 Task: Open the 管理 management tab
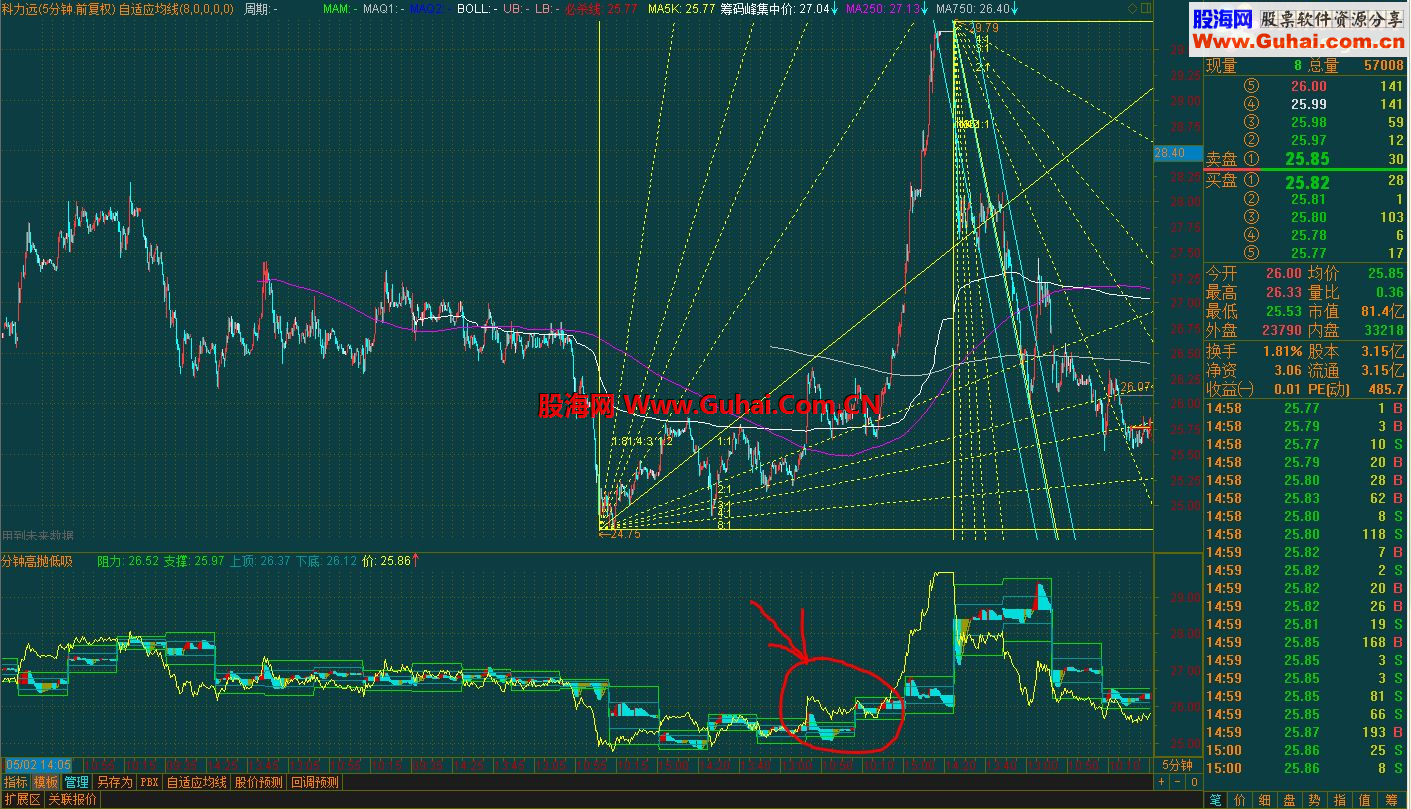coord(77,782)
